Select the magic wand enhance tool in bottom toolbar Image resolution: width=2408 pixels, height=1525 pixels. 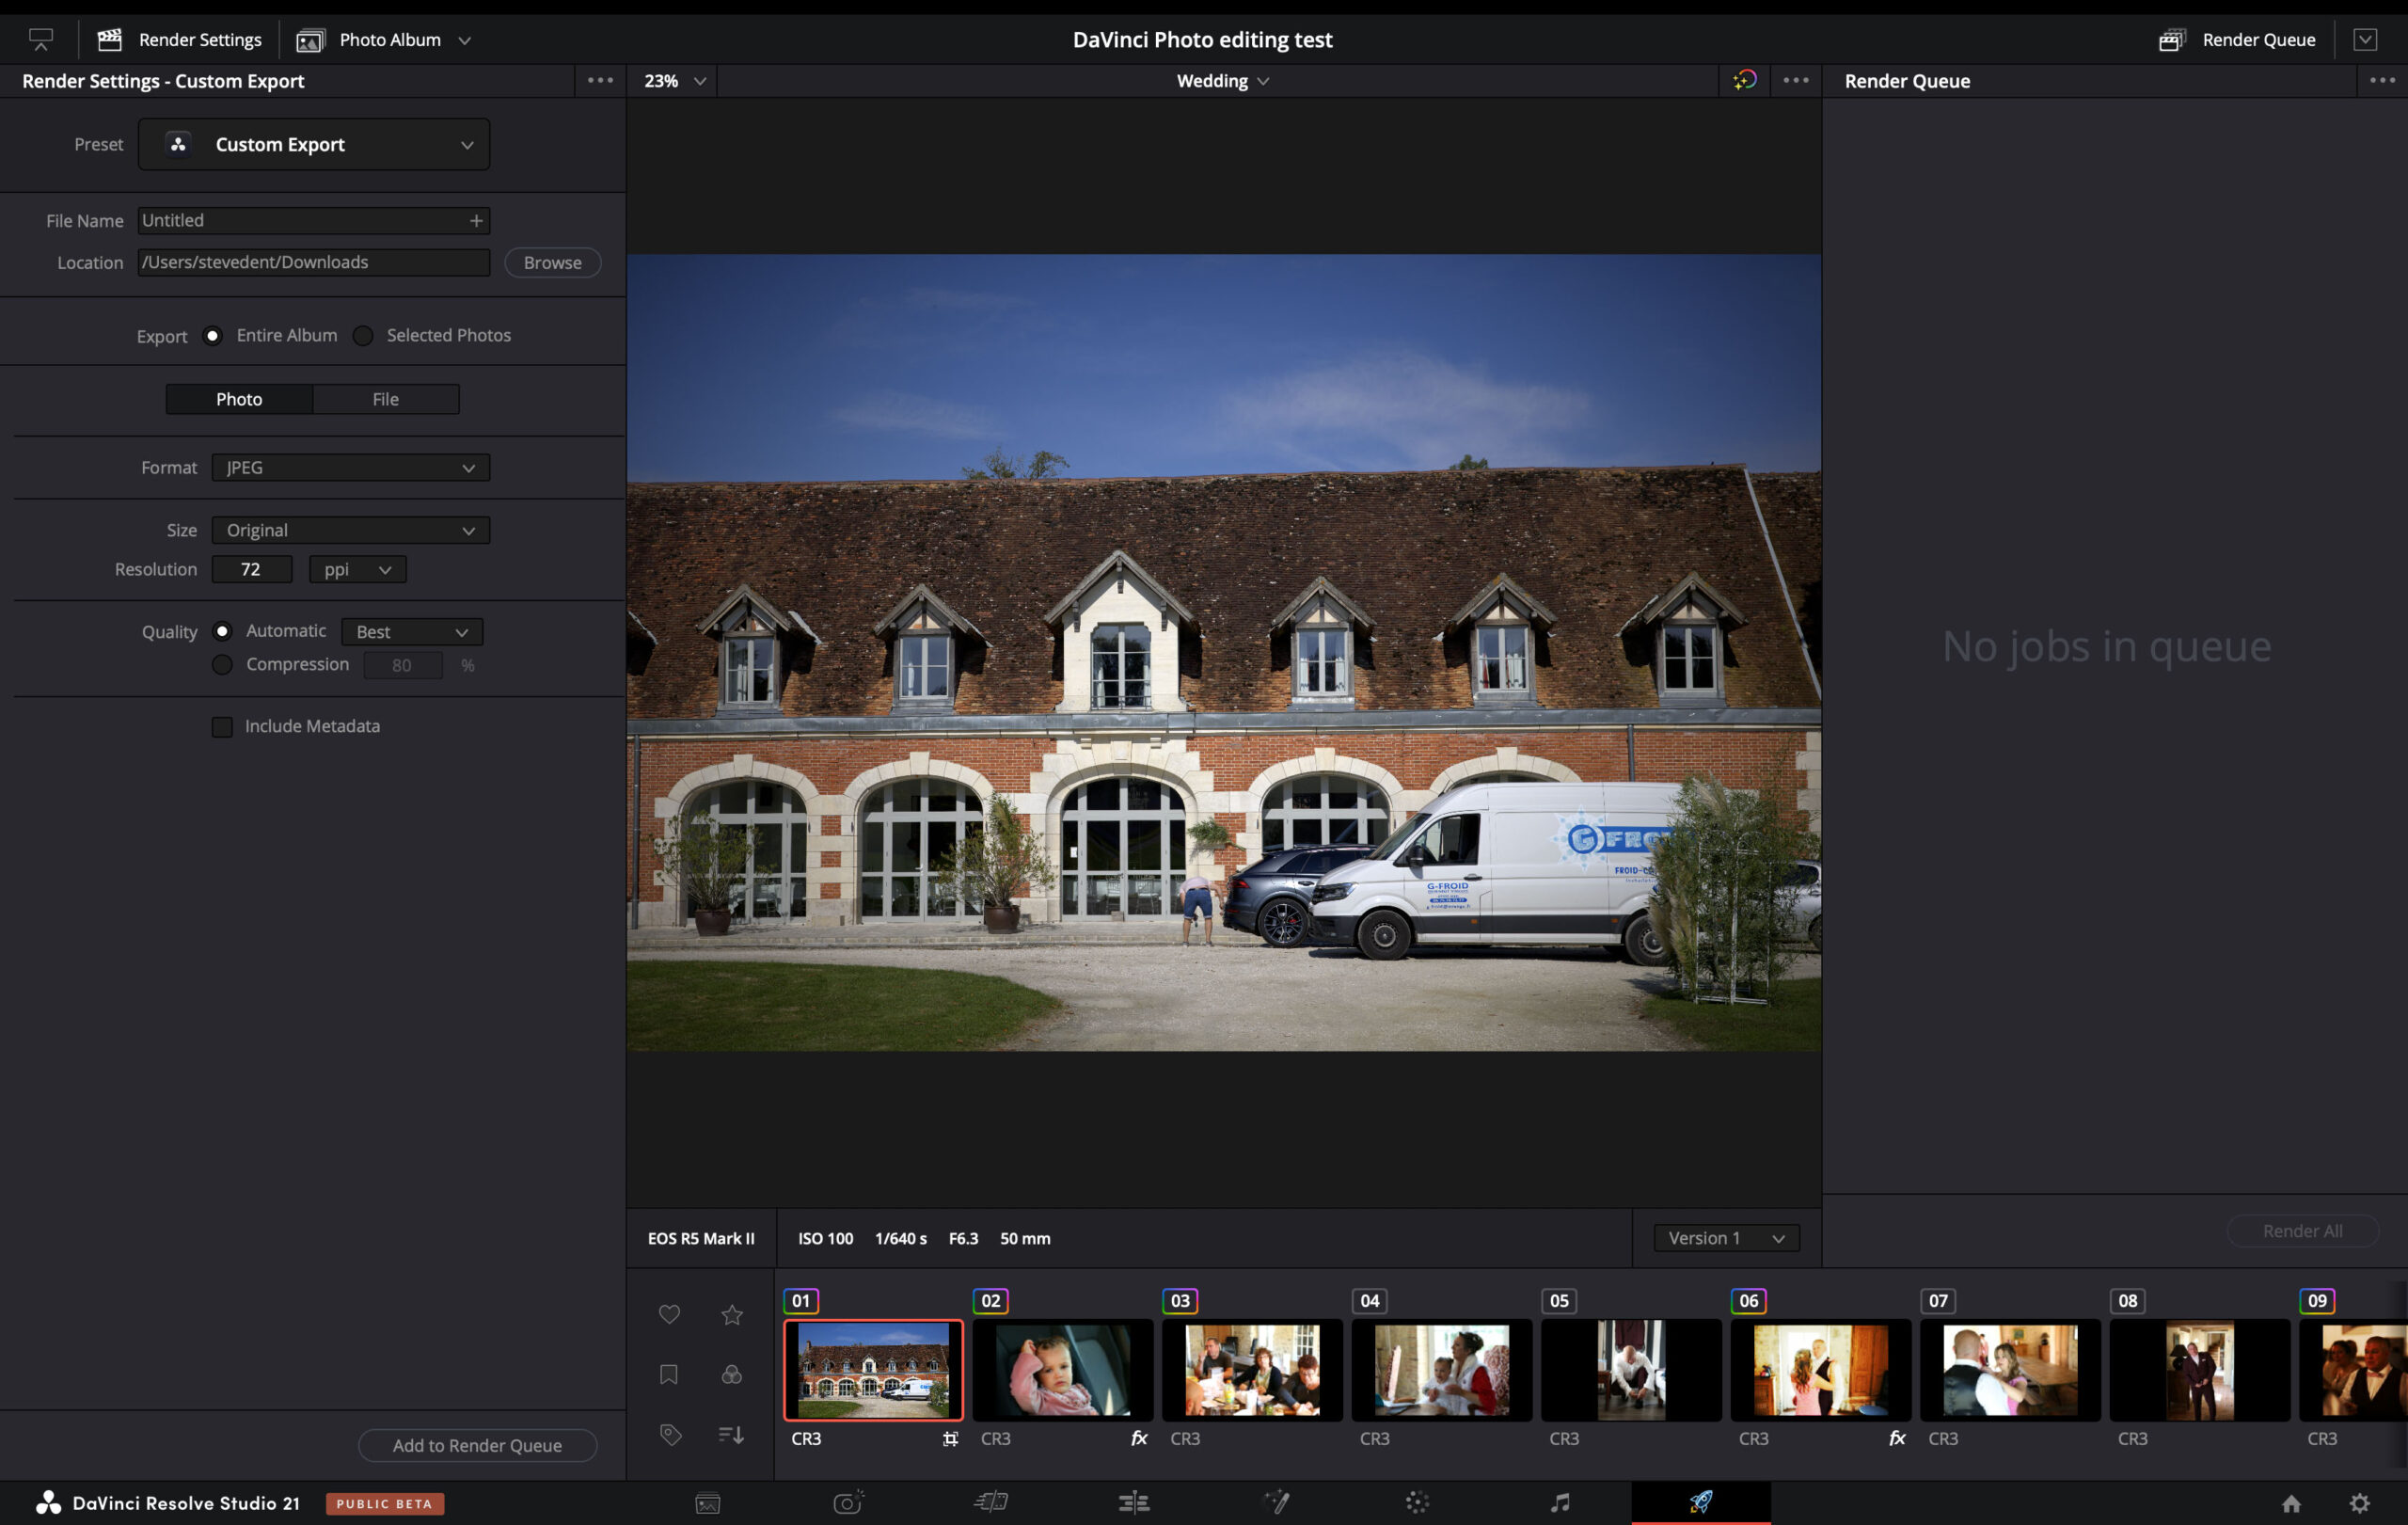pyautogui.click(x=1277, y=1501)
